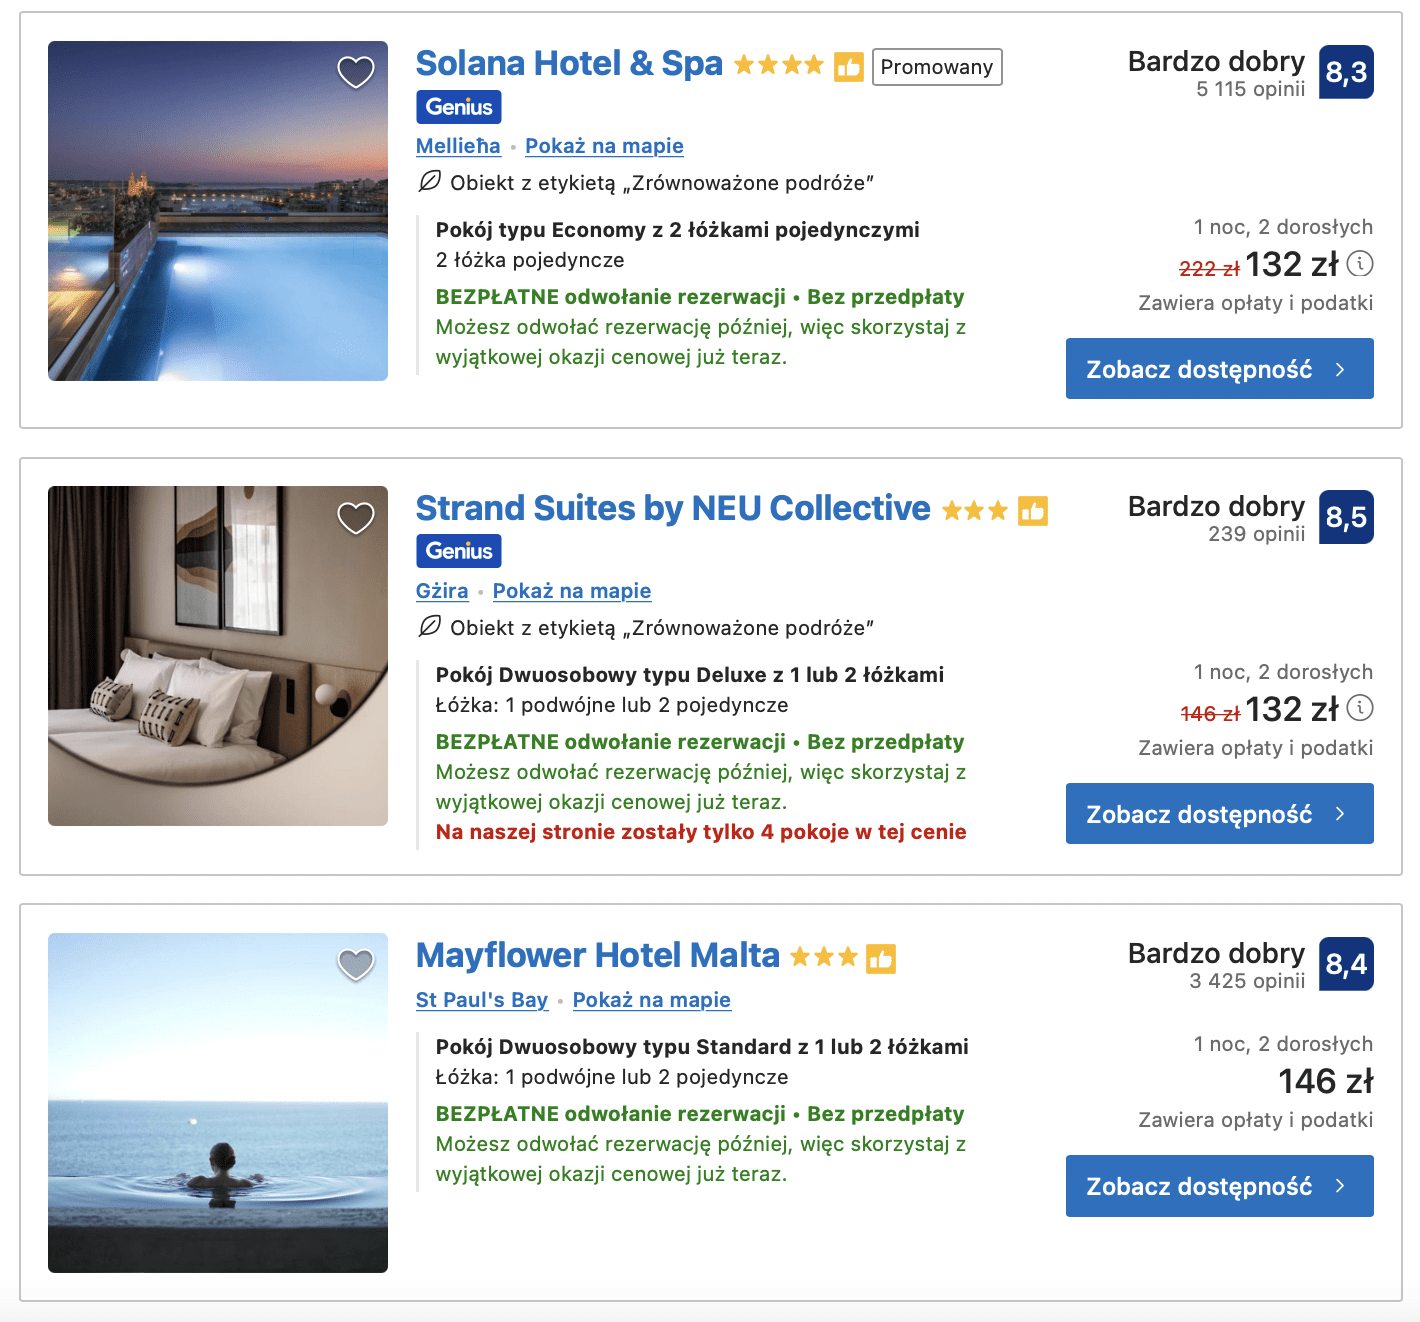Viewport: 1420px width, 1322px height.
Task: Click the 8,5 review score badge
Action: tap(1346, 517)
